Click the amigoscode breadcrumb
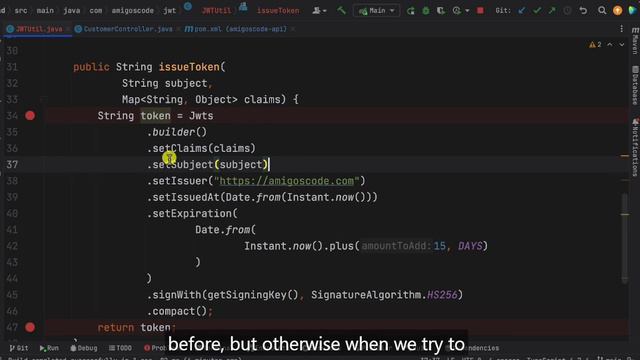 (133, 11)
